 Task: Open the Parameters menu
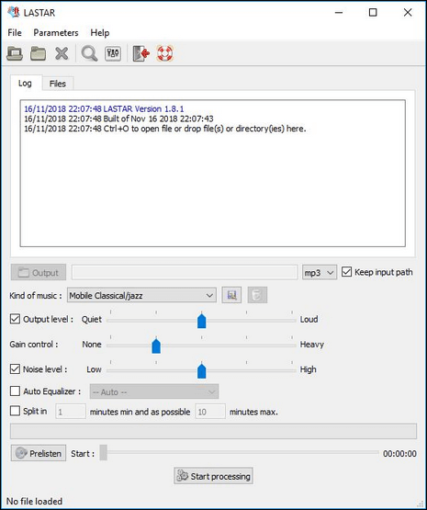coord(56,33)
